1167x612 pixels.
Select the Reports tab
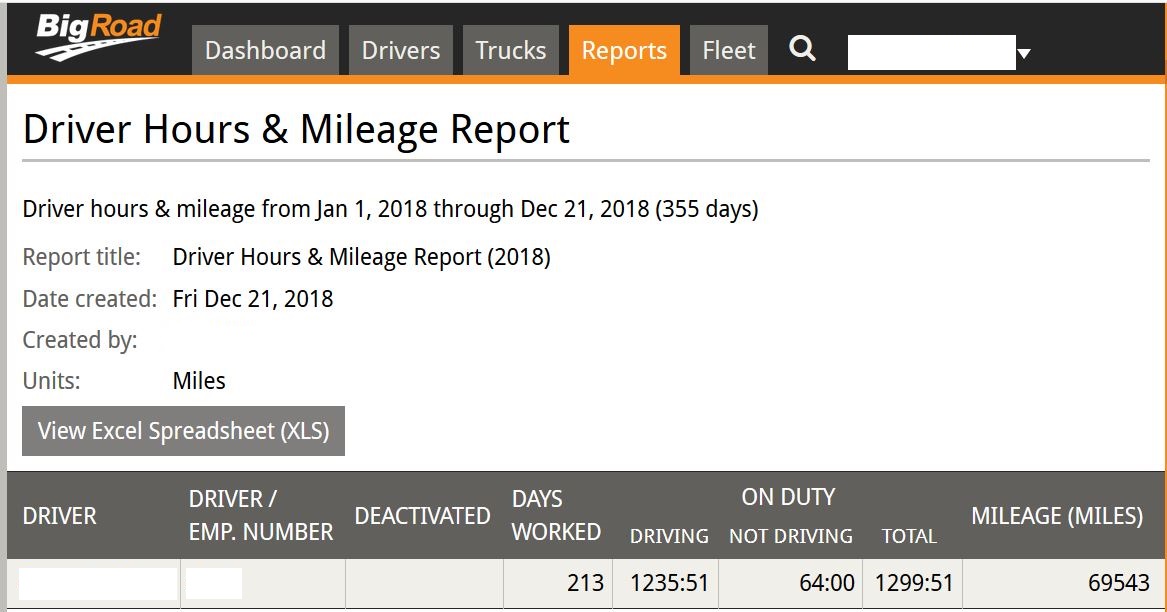pos(624,51)
